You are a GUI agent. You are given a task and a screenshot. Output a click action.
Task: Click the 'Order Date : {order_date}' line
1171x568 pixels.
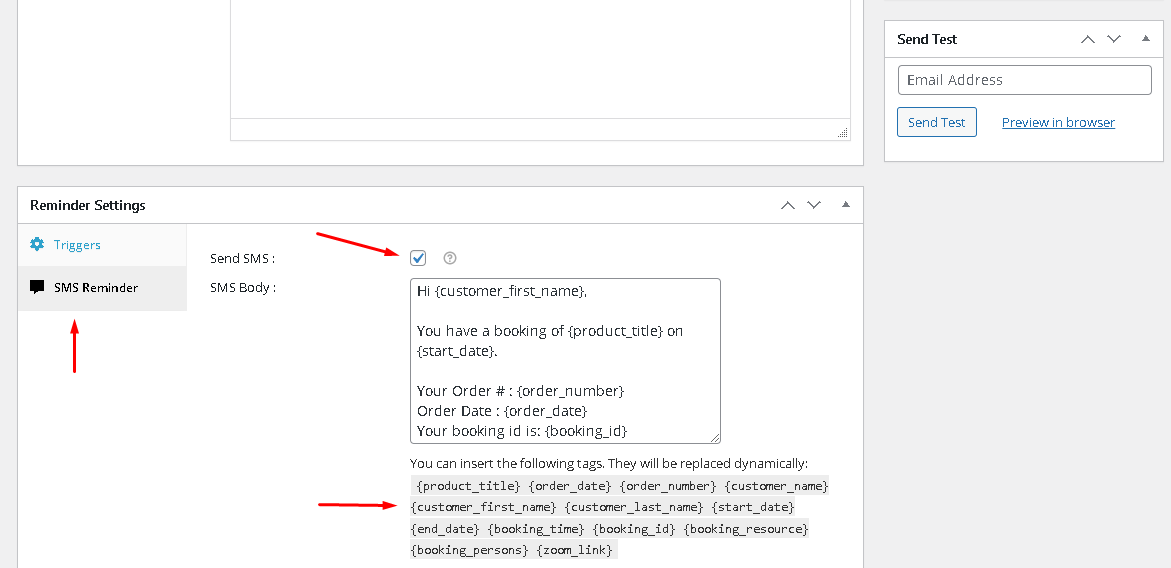502,411
